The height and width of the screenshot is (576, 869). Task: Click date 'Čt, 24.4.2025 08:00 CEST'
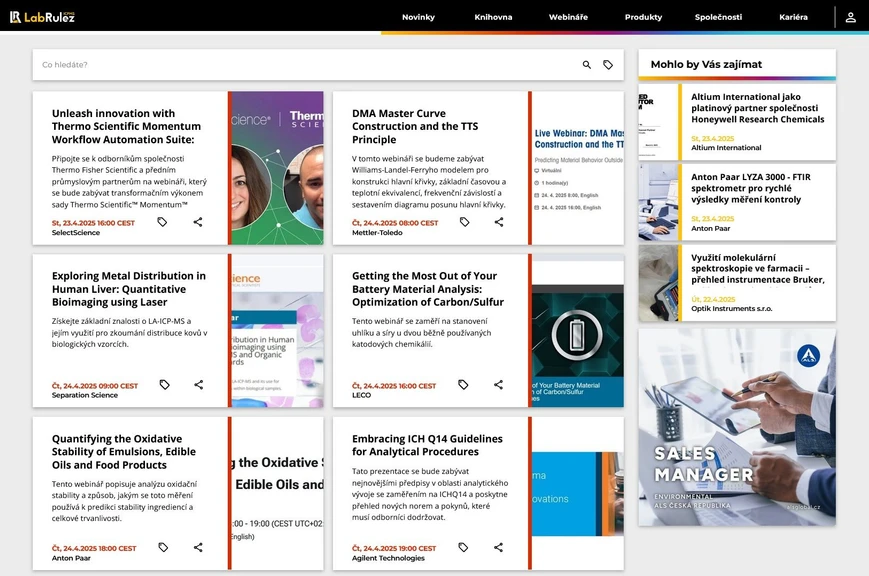coord(395,223)
